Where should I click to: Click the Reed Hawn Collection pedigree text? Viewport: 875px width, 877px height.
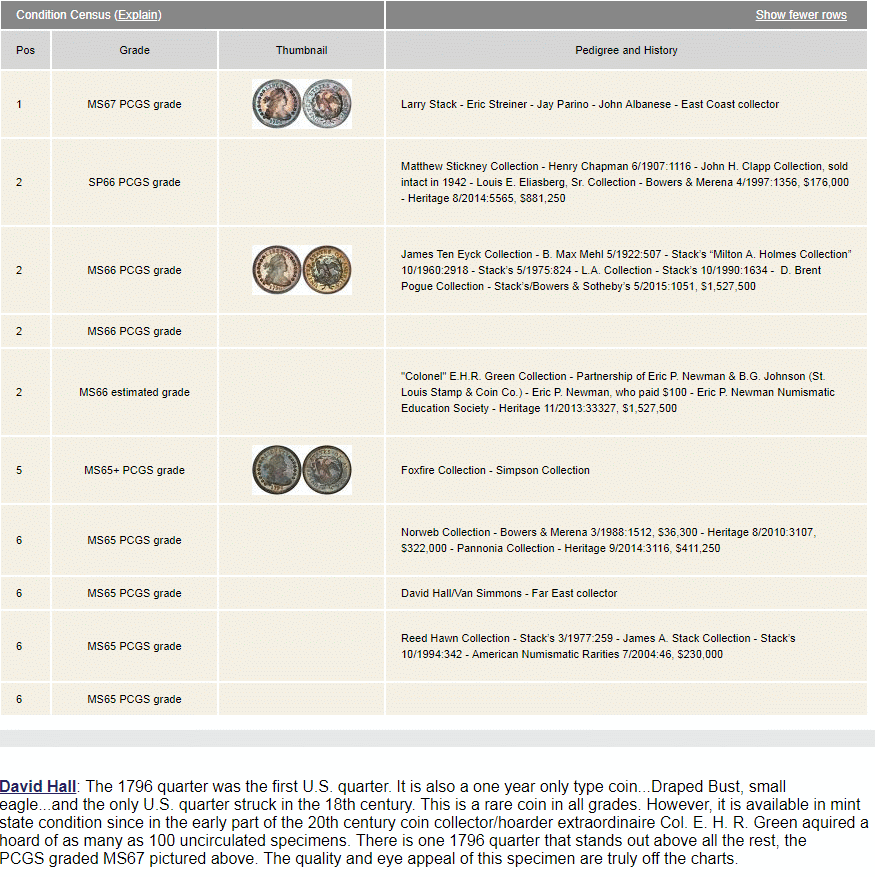(598, 646)
